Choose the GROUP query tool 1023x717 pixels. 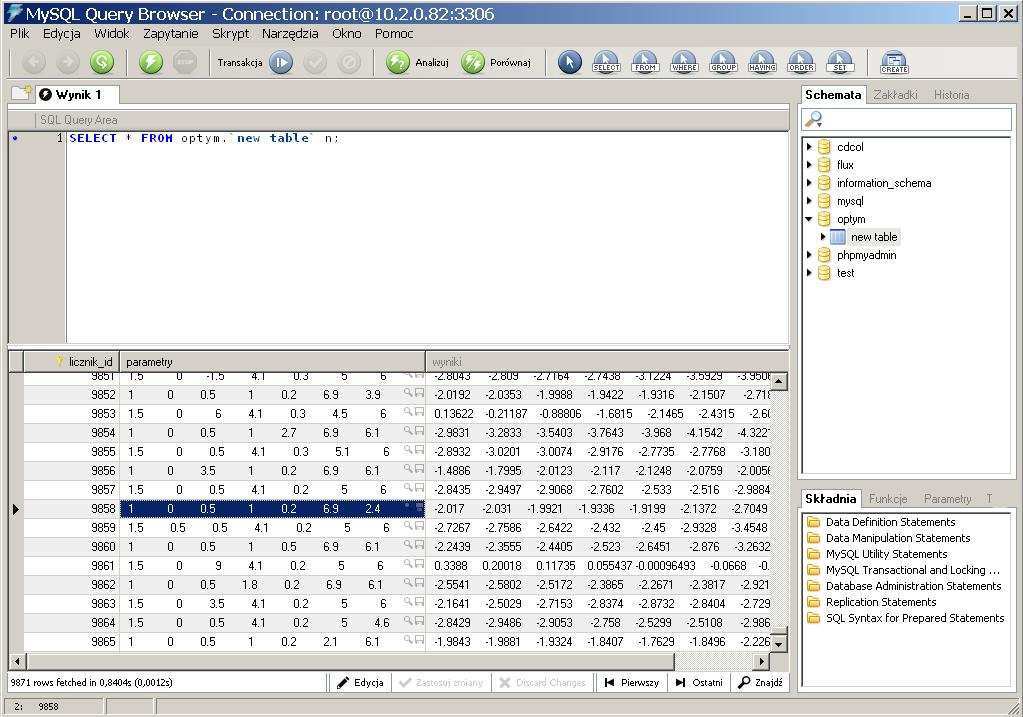723,63
